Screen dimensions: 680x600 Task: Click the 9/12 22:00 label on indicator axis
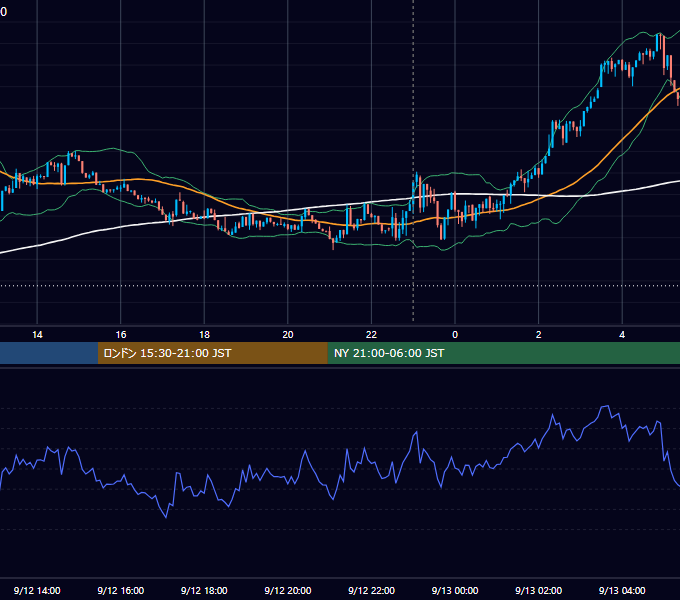(x=371, y=590)
